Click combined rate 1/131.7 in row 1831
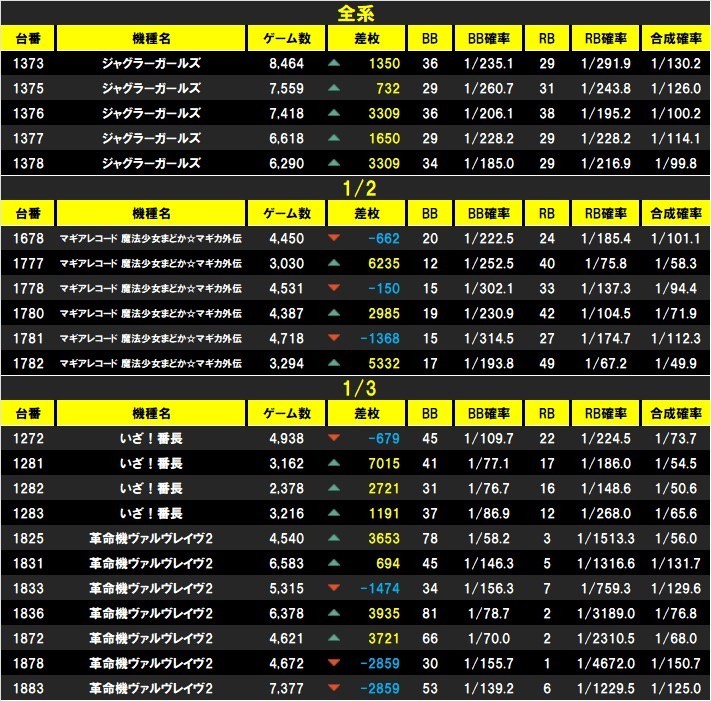The image size is (711, 701). click(676, 563)
